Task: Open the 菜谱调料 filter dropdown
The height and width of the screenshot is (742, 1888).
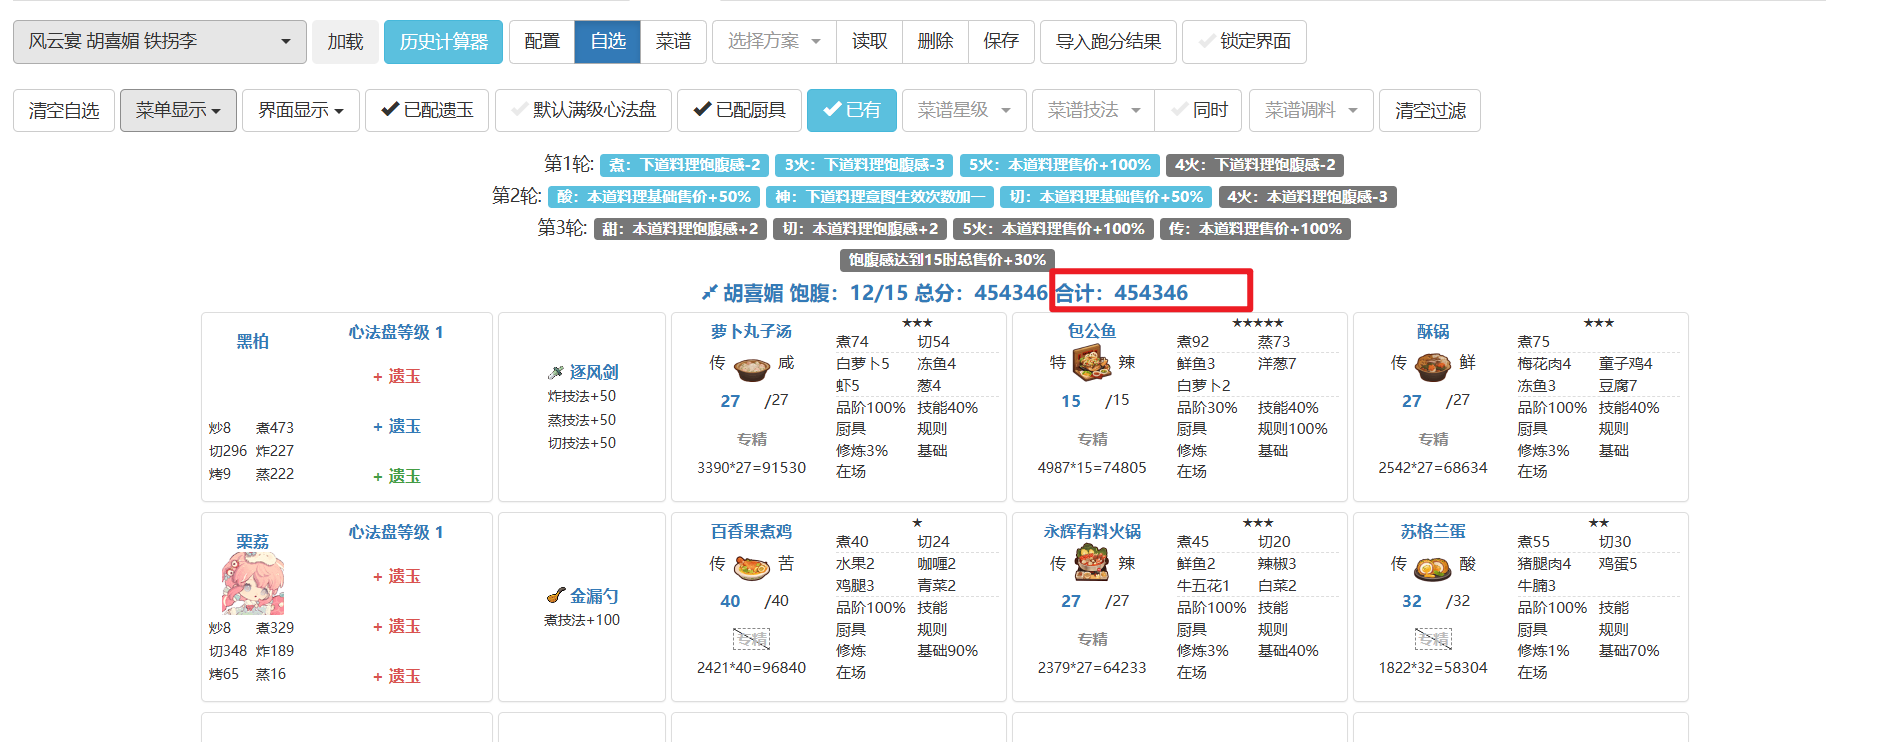Action: (1311, 110)
